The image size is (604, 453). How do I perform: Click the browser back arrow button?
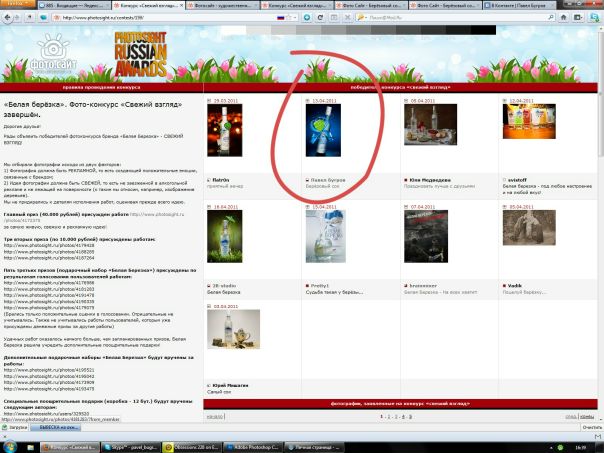pyautogui.click(x=7, y=18)
